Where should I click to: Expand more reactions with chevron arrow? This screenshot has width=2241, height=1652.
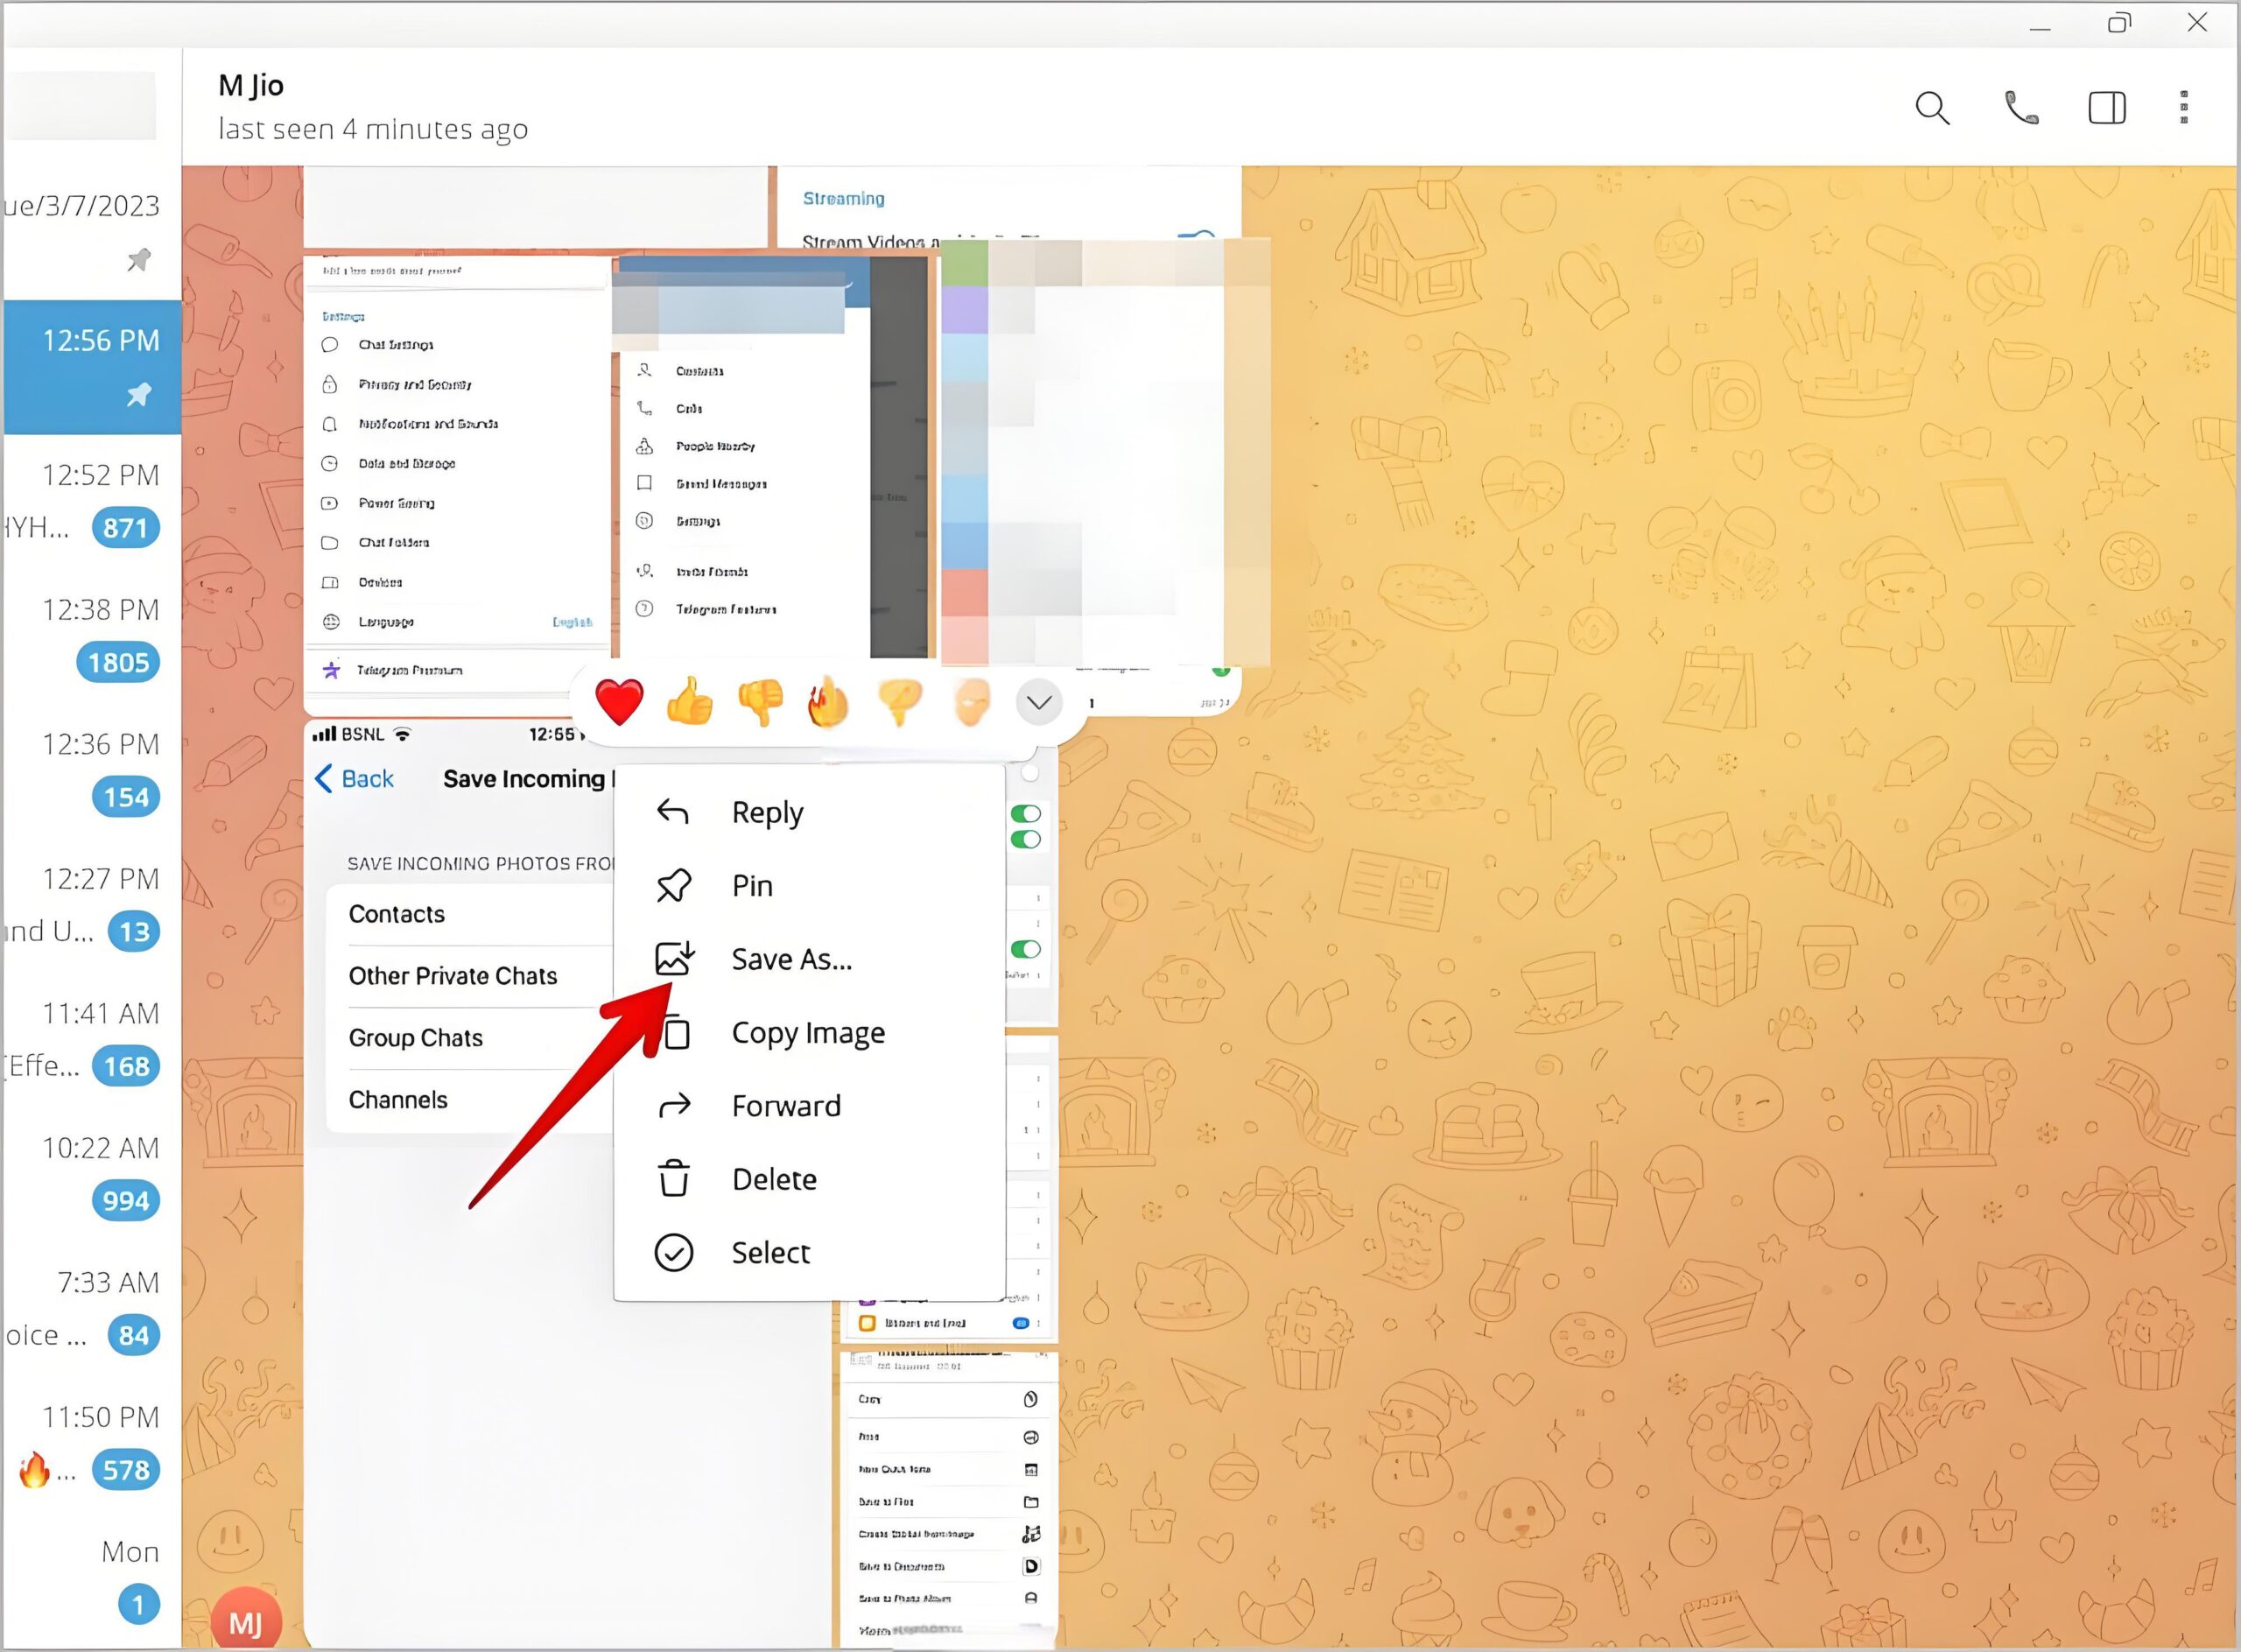[1038, 701]
